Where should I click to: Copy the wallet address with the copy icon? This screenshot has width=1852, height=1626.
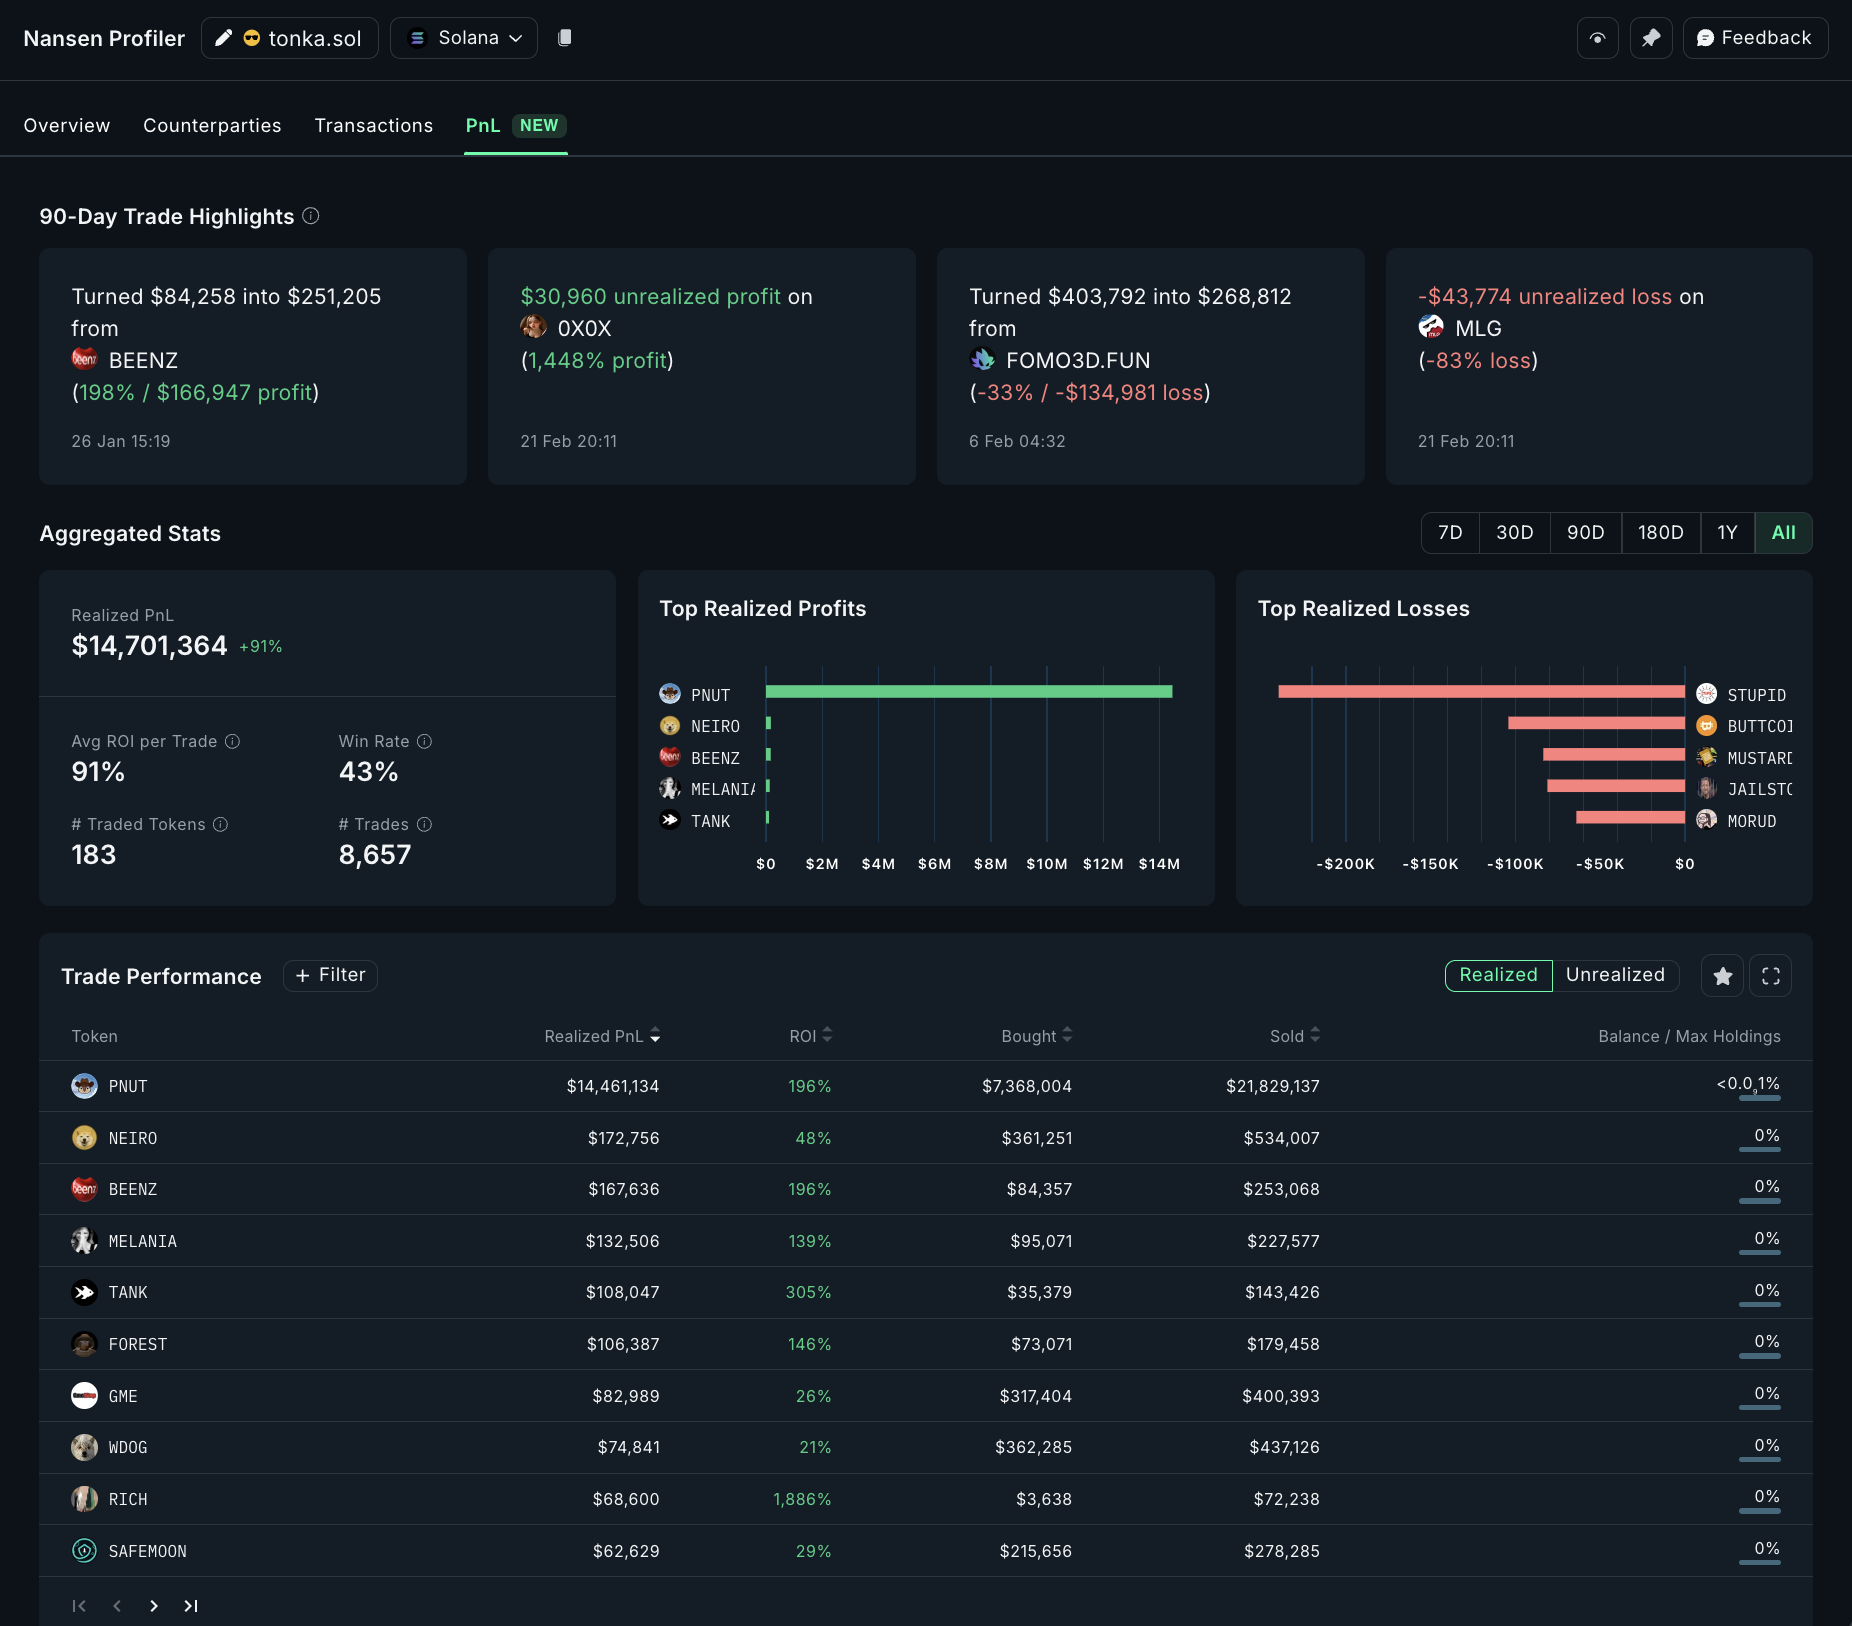pyautogui.click(x=565, y=38)
